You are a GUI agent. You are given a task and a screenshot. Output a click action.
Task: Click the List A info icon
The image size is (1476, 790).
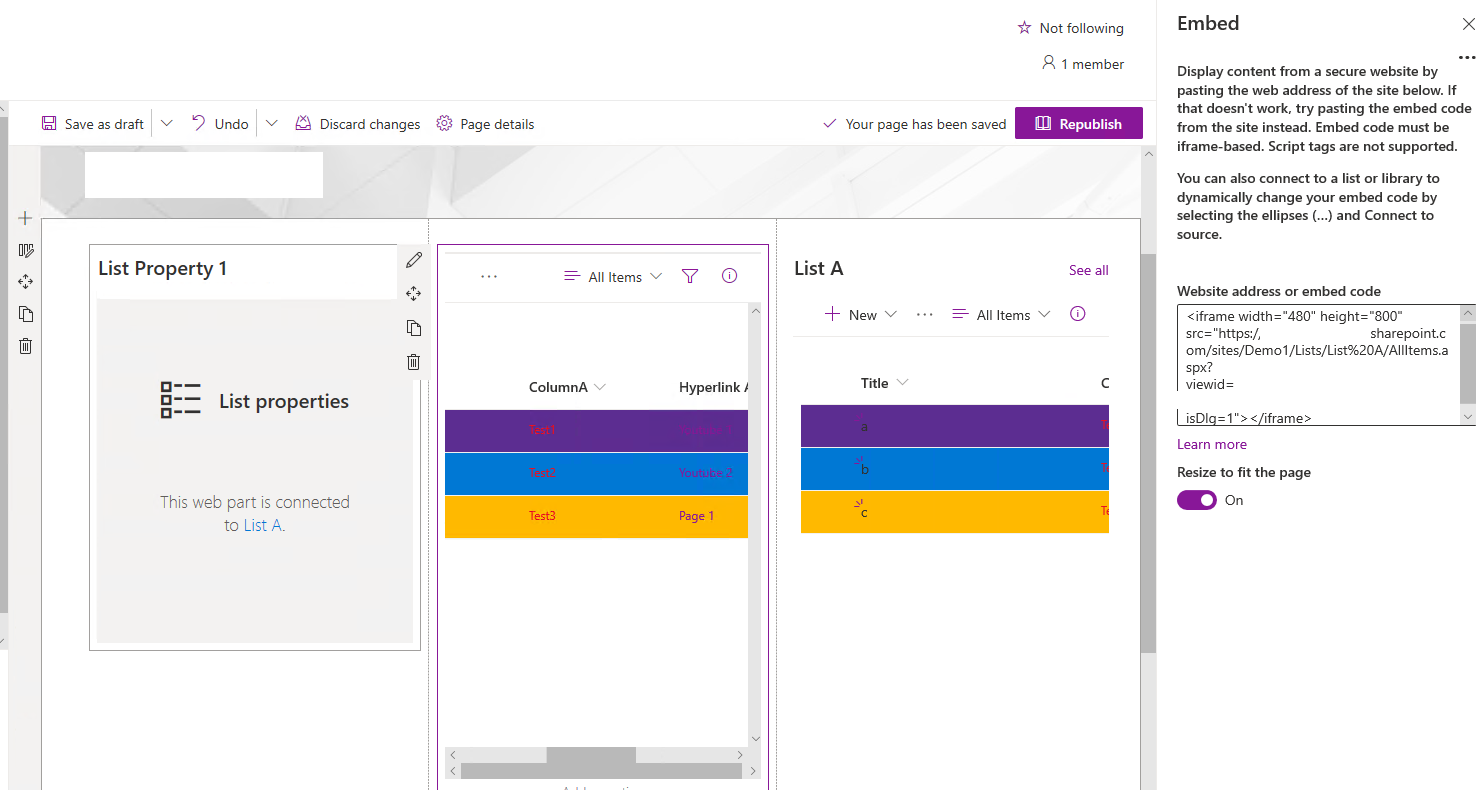(x=1077, y=313)
